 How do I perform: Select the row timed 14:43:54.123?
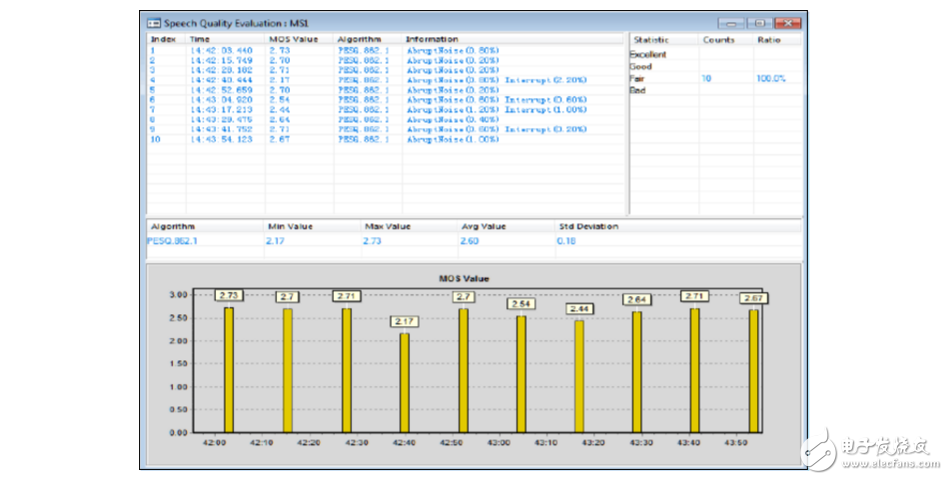[x=220, y=138]
